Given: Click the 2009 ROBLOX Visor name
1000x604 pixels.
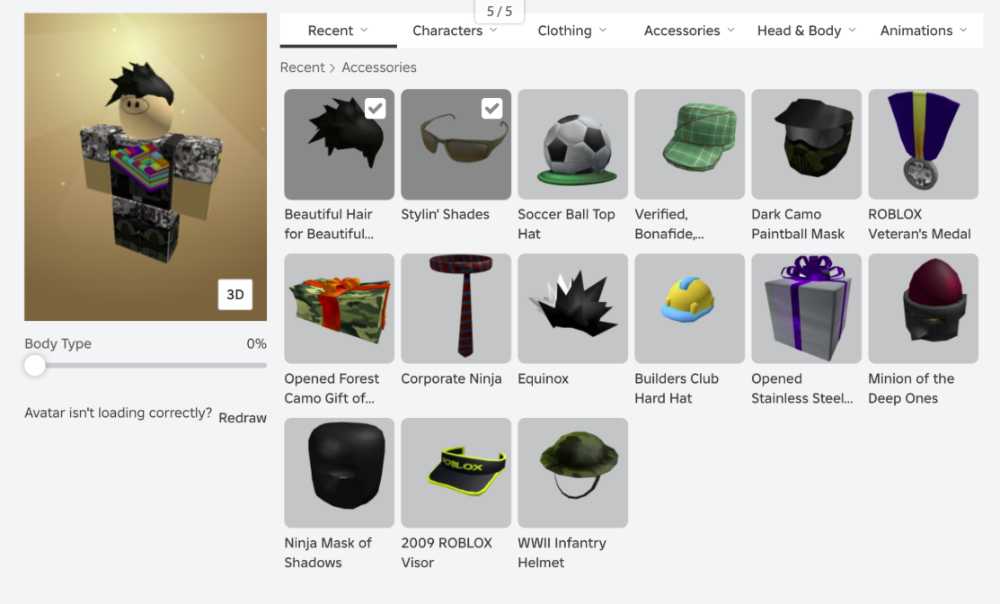Looking at the screenshot, I should click(446, 553).
